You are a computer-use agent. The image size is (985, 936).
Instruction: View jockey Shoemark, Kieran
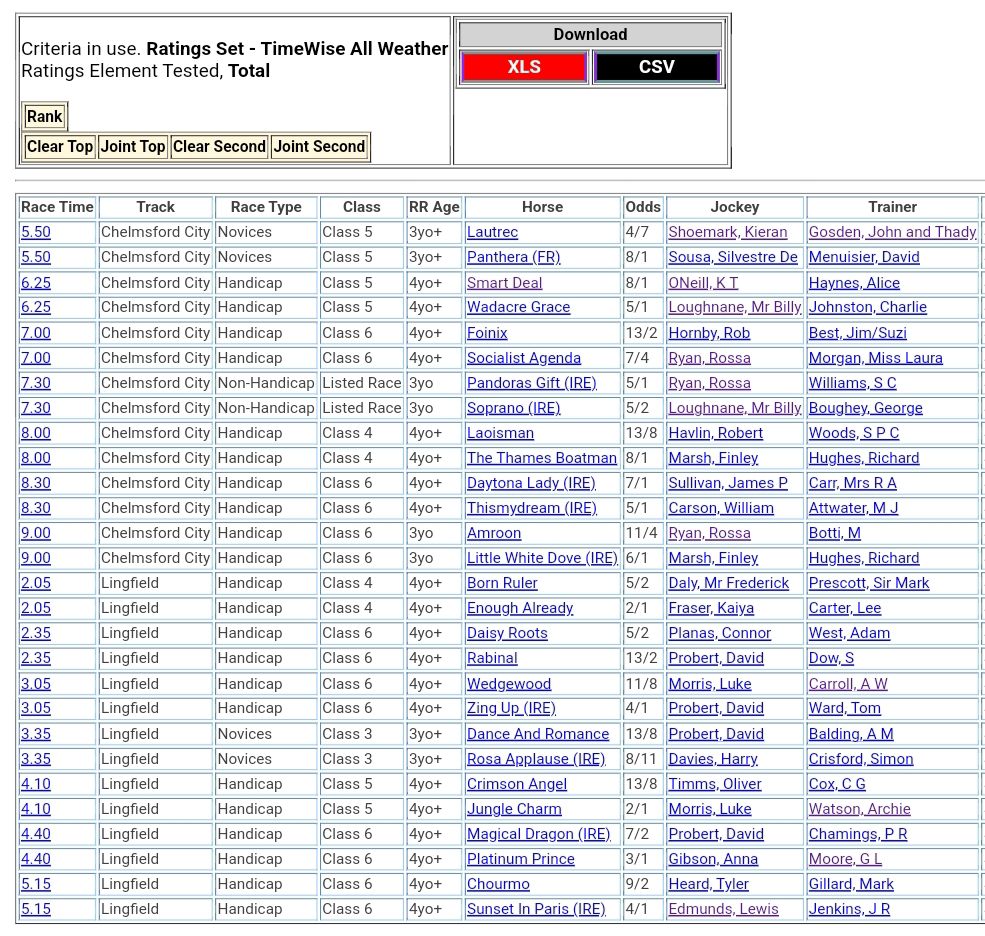pos(727,232)
